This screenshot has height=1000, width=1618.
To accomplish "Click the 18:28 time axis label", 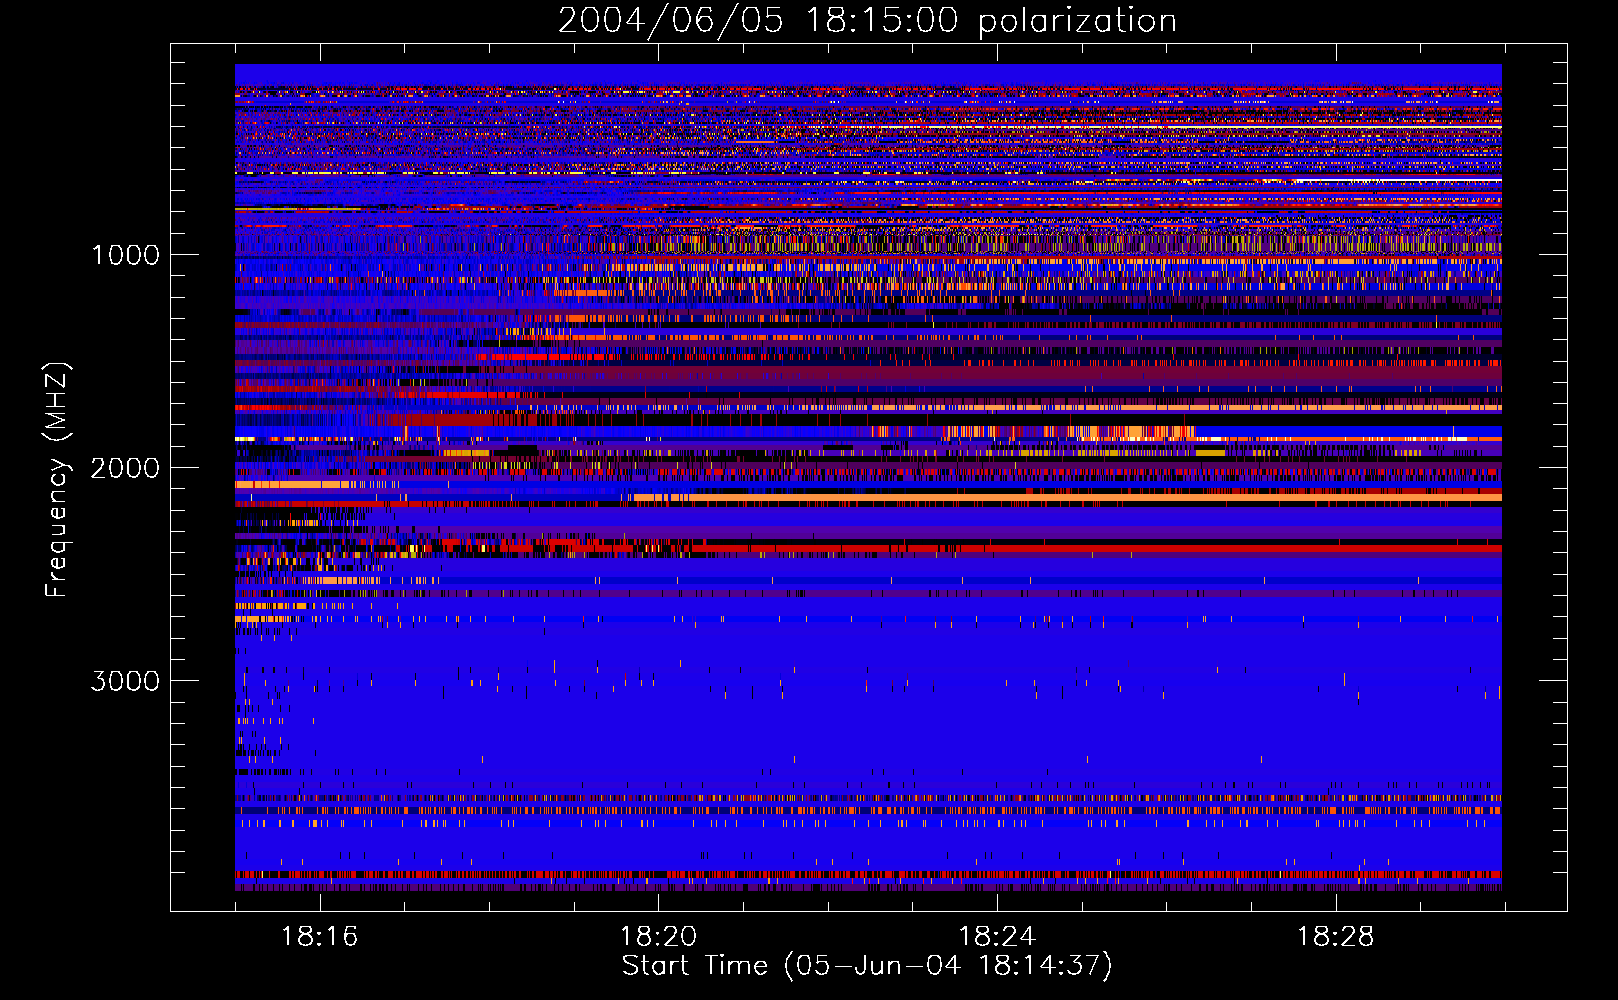I will click(x=1336, y=937).
